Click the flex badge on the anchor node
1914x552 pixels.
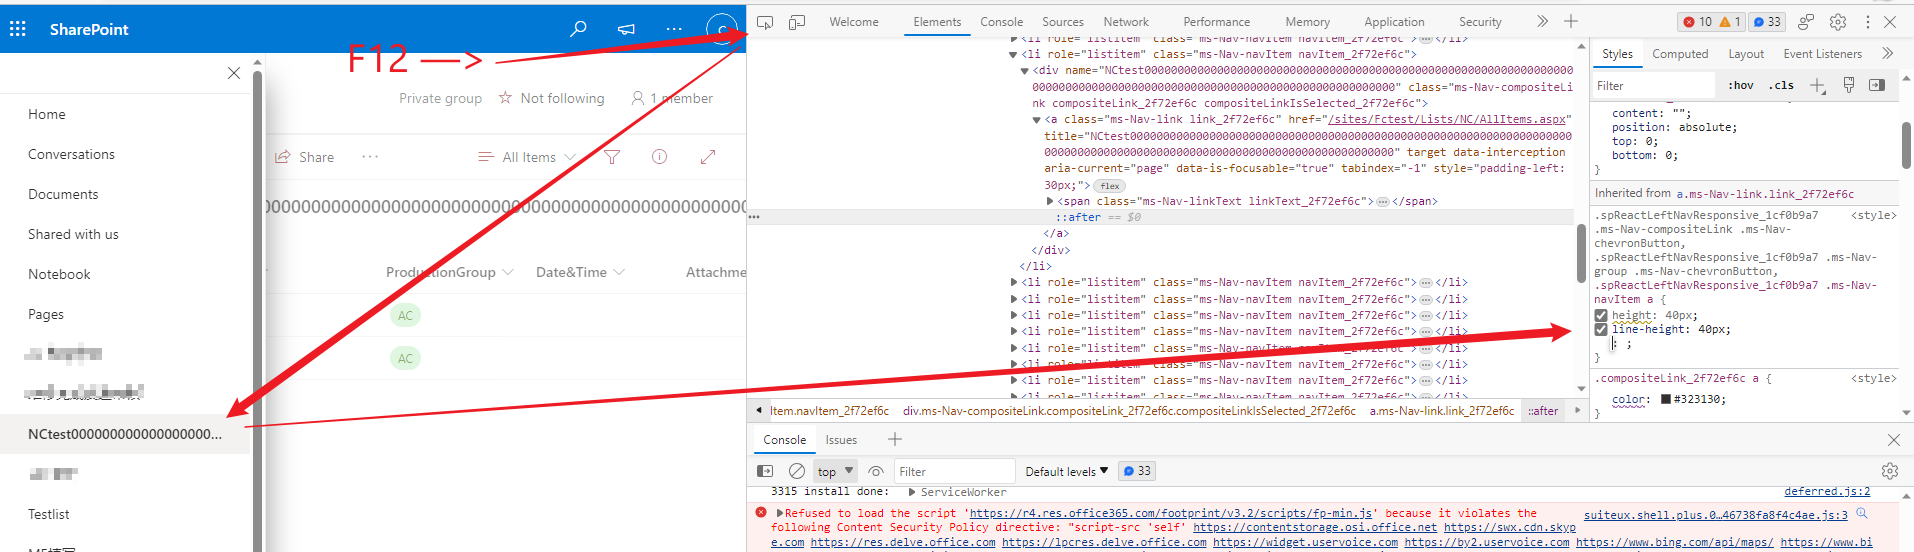pyautogui.click(x=1110, y=185)
